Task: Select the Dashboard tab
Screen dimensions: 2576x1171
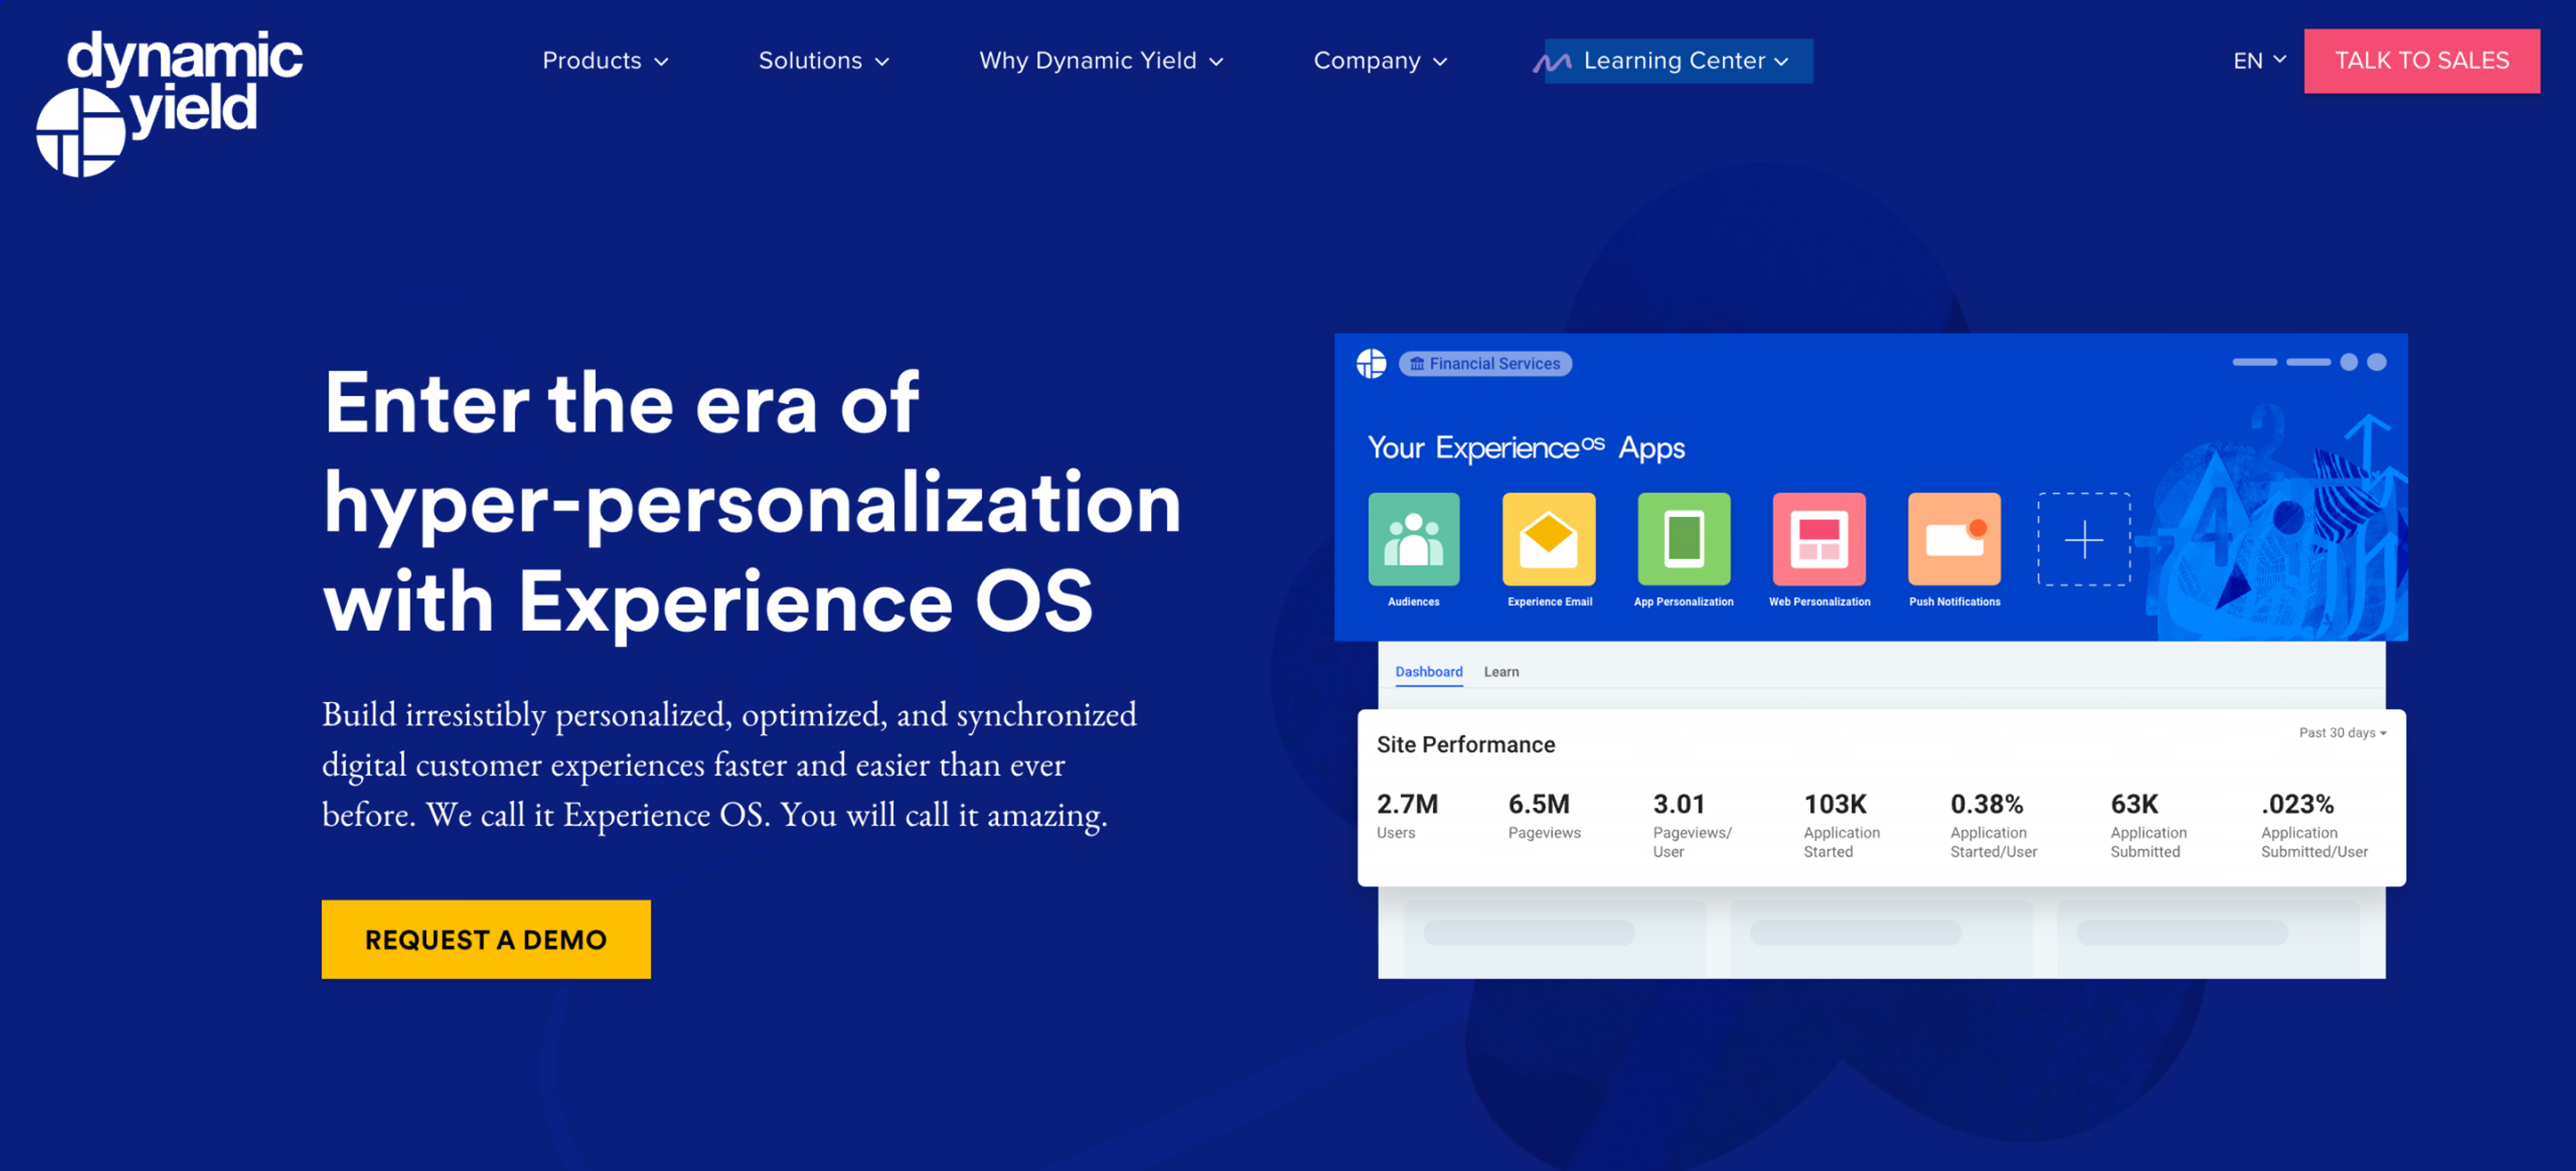Action: pos(1428,671)
